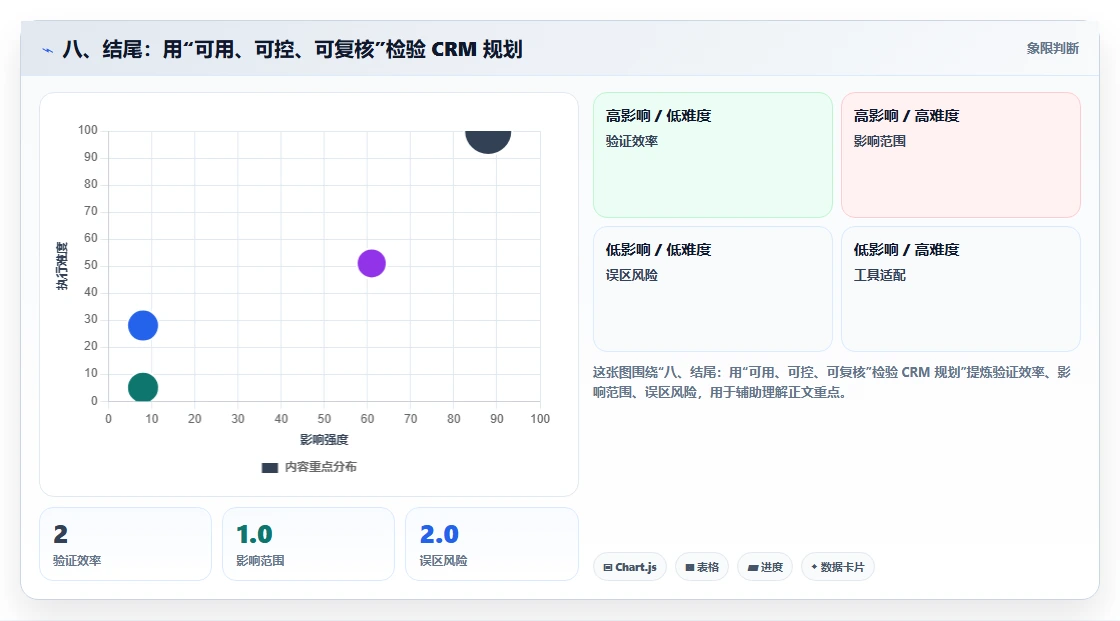Click the 进度 tag chip
1120x621 pixels.
click(x=765, y=567)
